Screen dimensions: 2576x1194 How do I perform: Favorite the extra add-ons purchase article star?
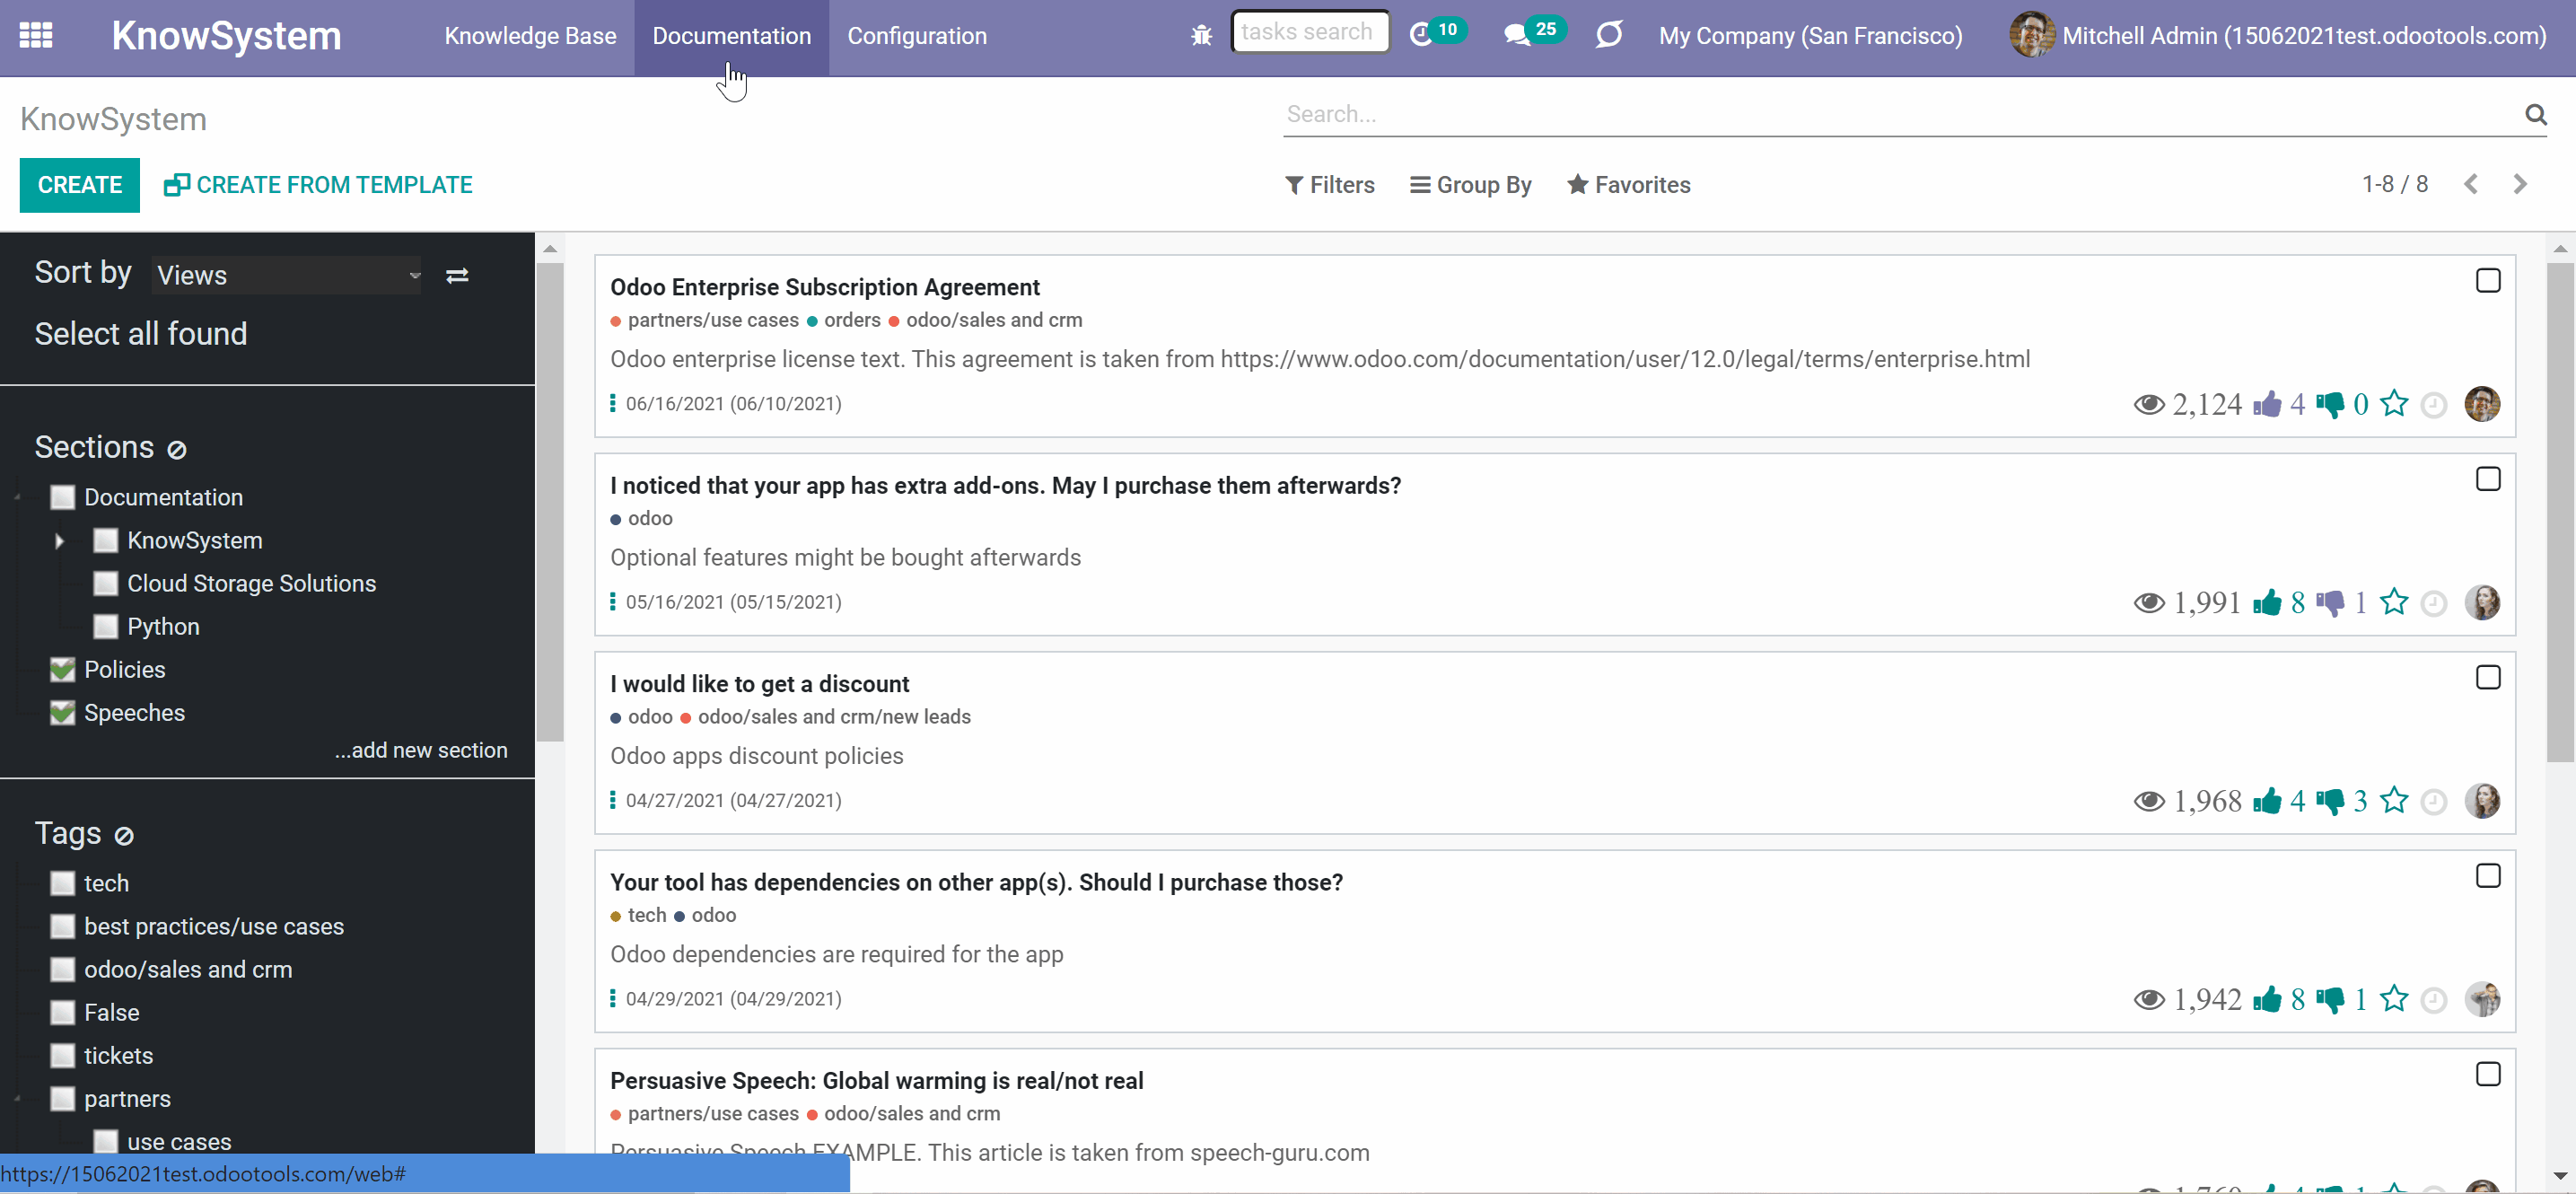tap(2394, 601)
